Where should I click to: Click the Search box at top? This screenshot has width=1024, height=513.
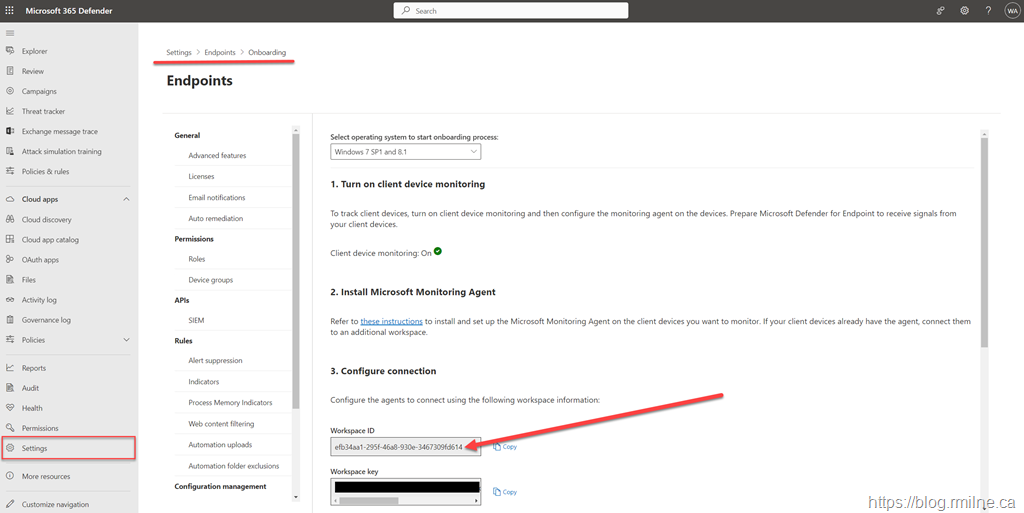511,10
